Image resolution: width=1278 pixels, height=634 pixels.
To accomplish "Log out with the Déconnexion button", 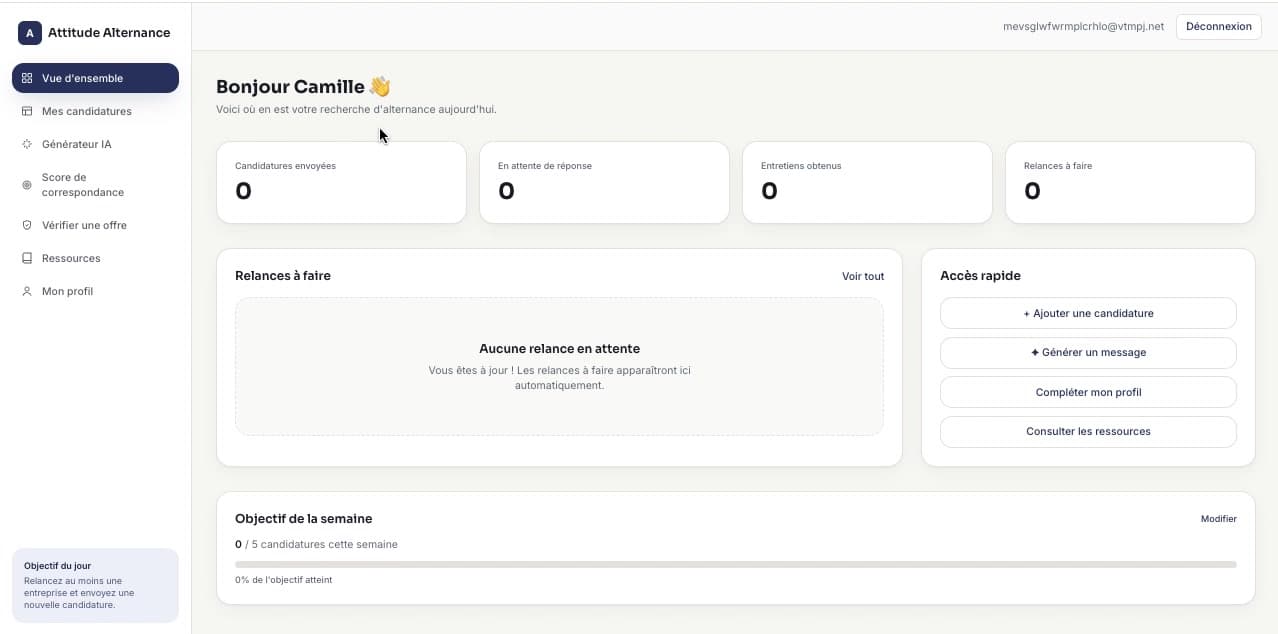I will point(1218,27).
